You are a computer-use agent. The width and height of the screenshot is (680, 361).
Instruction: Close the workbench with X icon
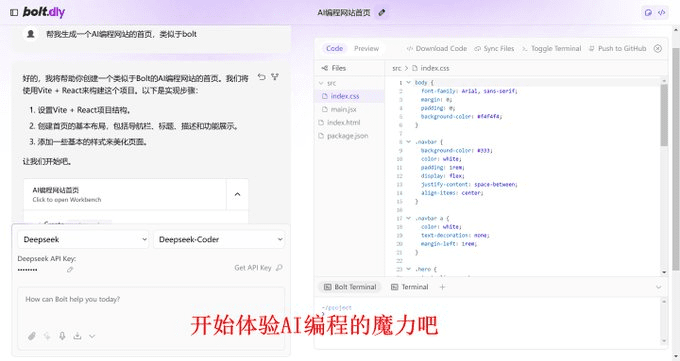[658, 49]
